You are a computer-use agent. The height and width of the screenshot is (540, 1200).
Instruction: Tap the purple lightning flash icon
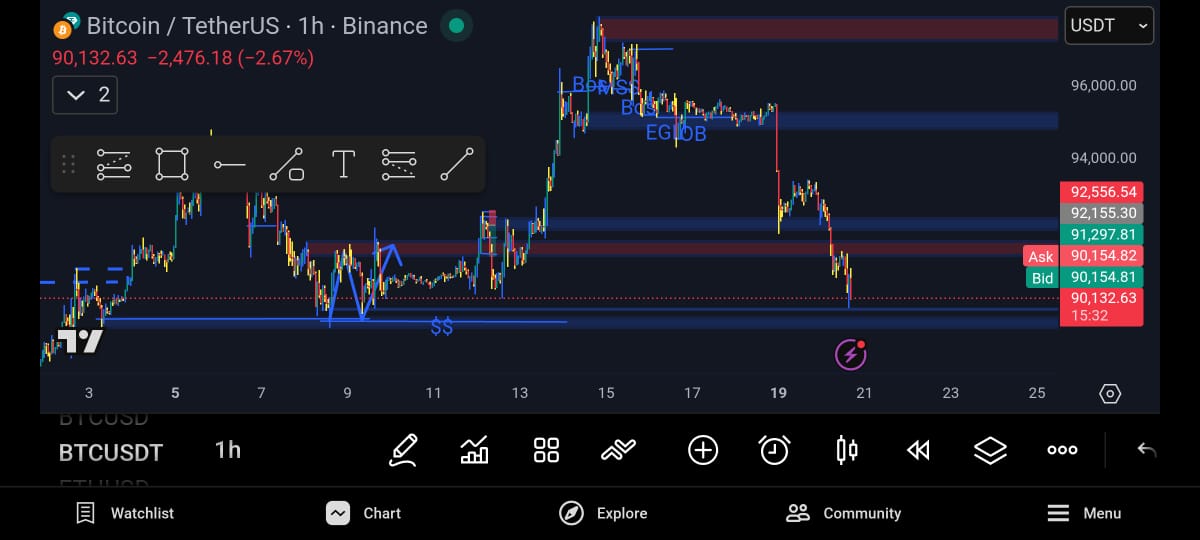tap(850, 353)
